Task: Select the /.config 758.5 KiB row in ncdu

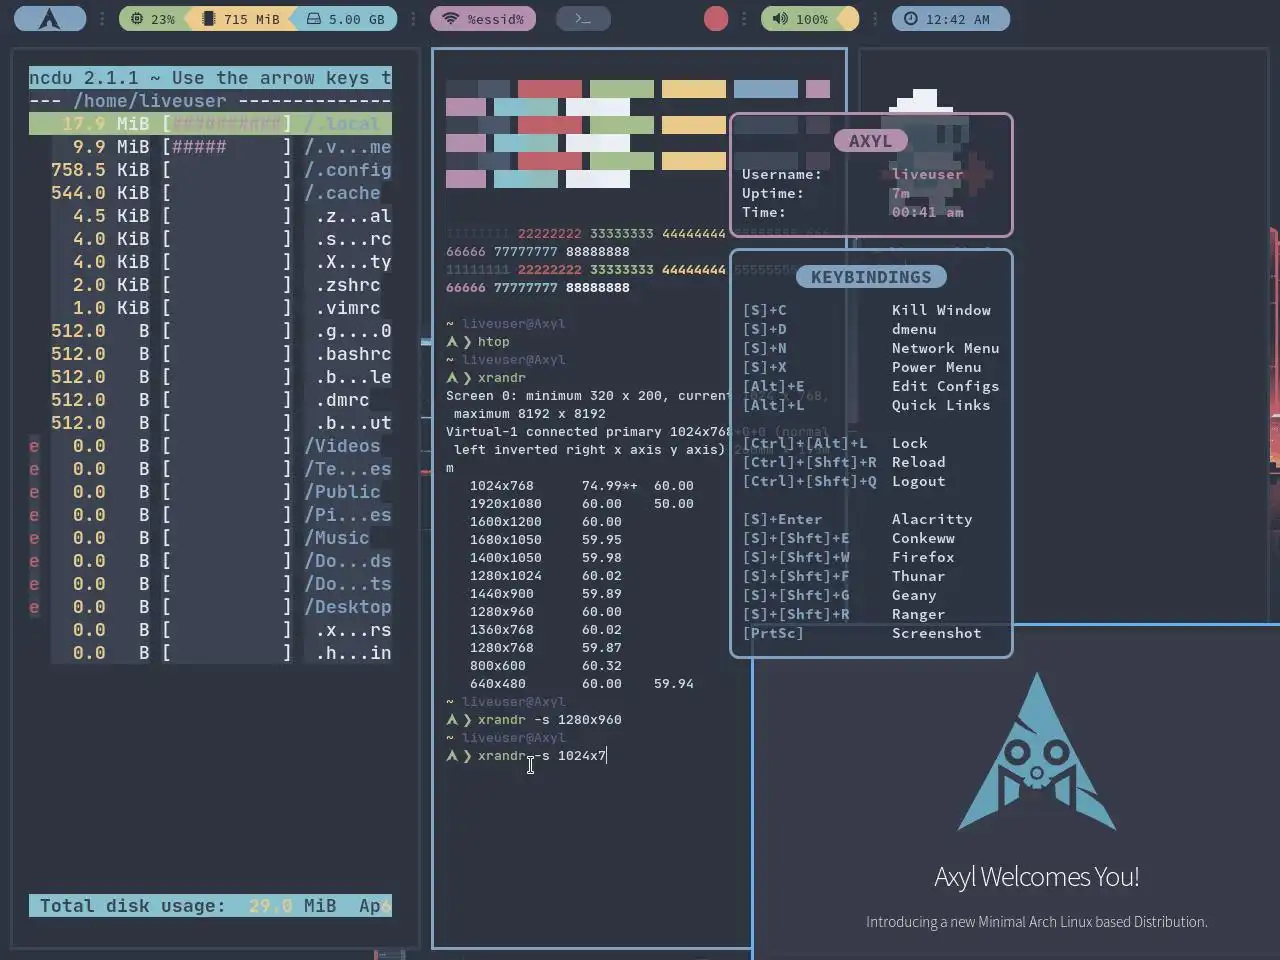Action: point(210,170)
